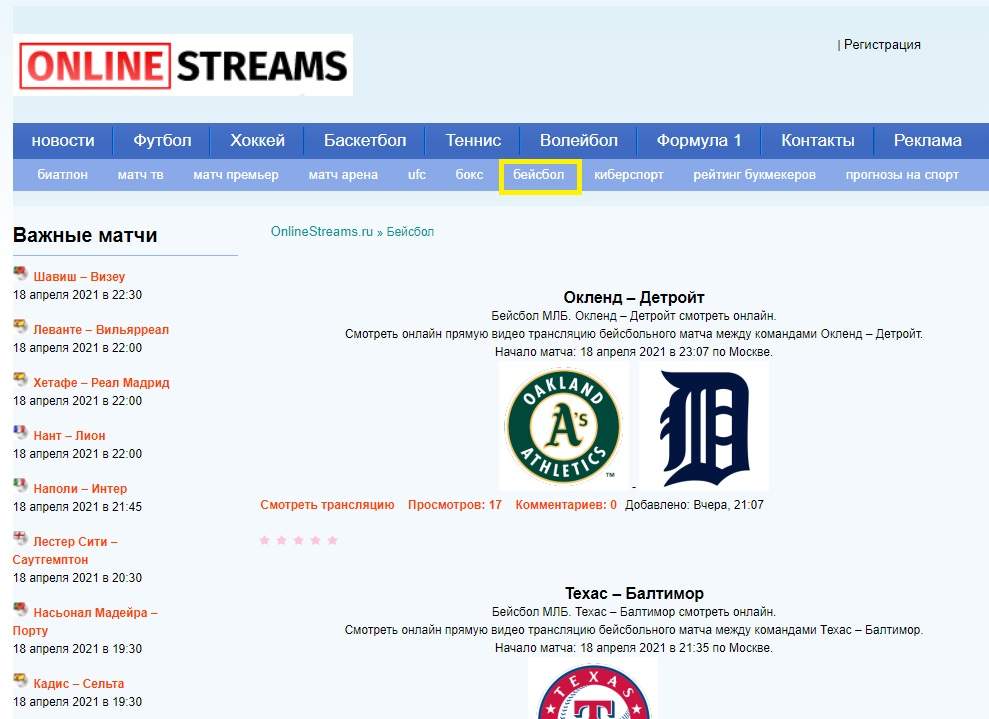
Task: Click the Регистрация link
Action: coord(881,45)
